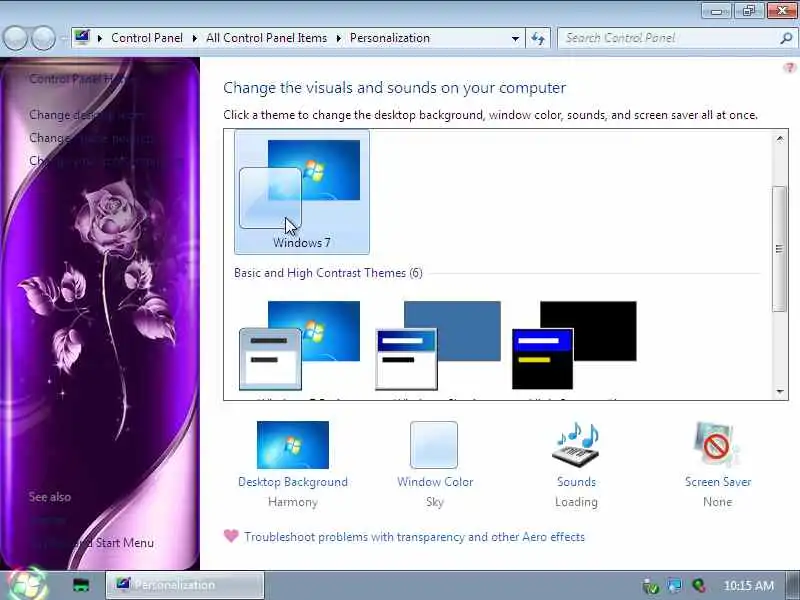The image size is (800, 600).
Task: Click the address bar computer icon
Action: pos(82,37)
